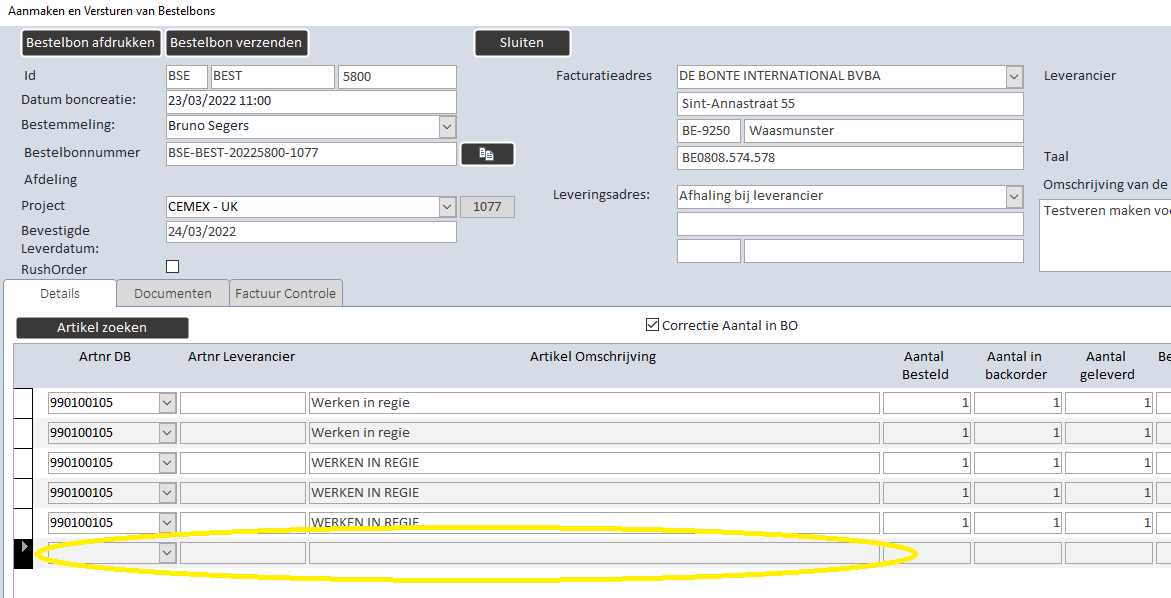Click the copy icon beside Bestelbonnummer
Image resolution: width=1171 pixels, height=598 pixels.
(x=488, y=154)
